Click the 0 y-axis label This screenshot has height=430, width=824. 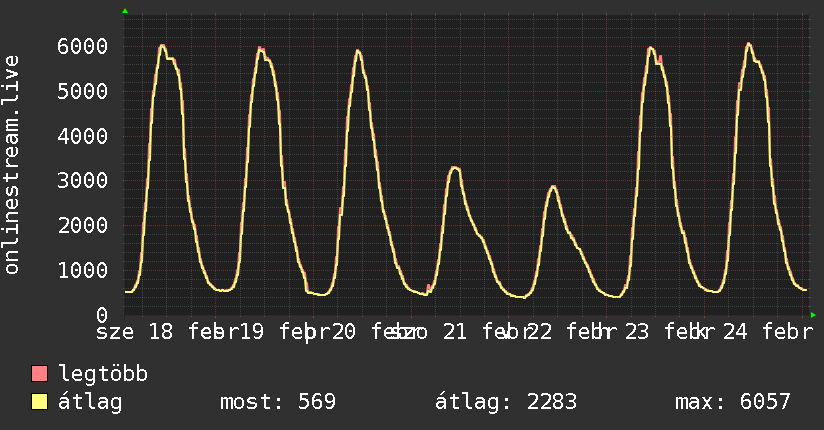coord(102,315)
